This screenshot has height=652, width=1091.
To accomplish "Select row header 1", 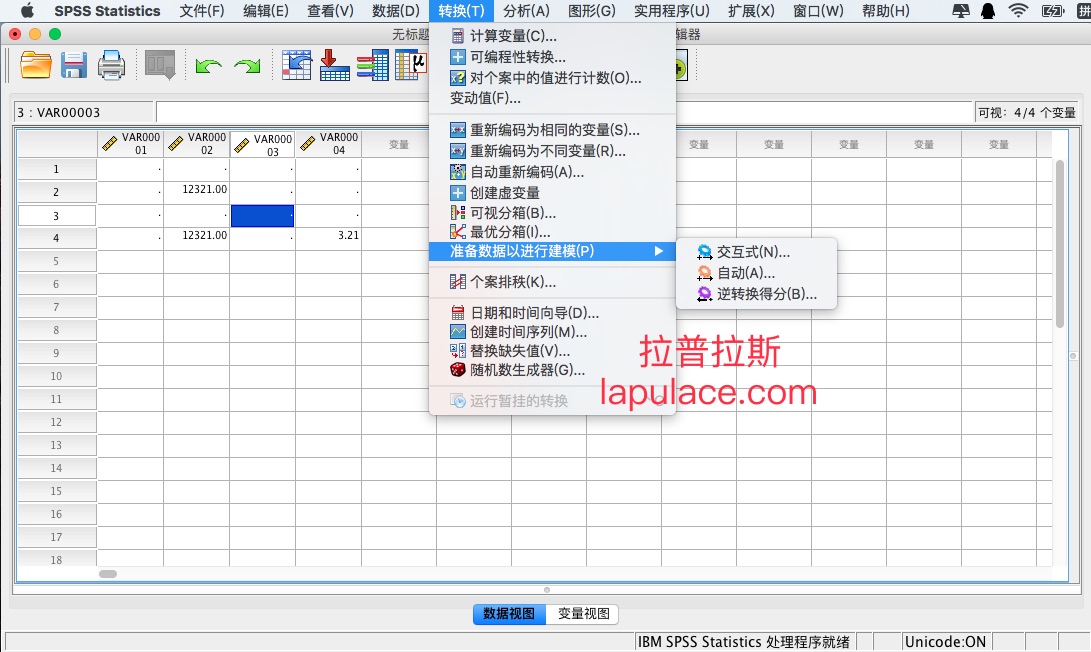I will point(56,169).
